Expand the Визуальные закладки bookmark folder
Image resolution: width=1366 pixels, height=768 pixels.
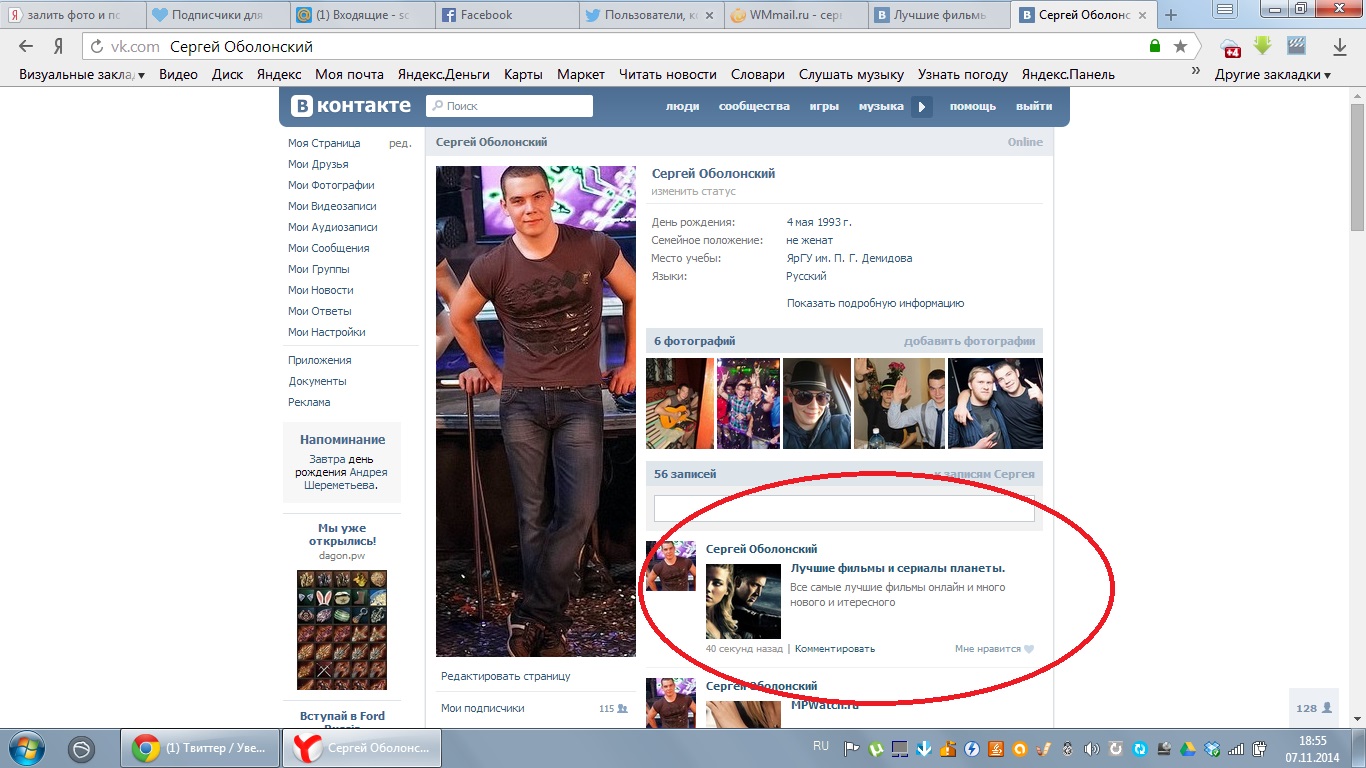point(82,74)
